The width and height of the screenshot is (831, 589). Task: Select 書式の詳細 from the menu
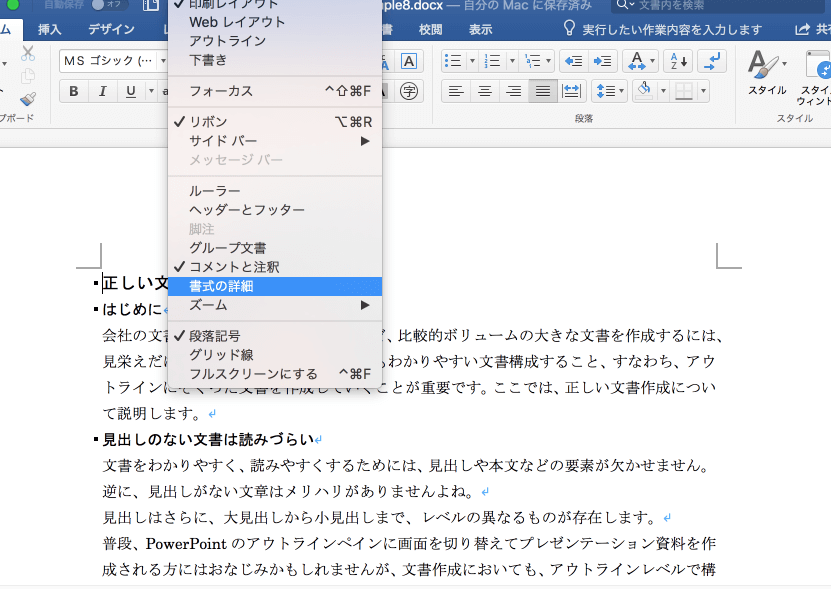click(x=275, y=286)
